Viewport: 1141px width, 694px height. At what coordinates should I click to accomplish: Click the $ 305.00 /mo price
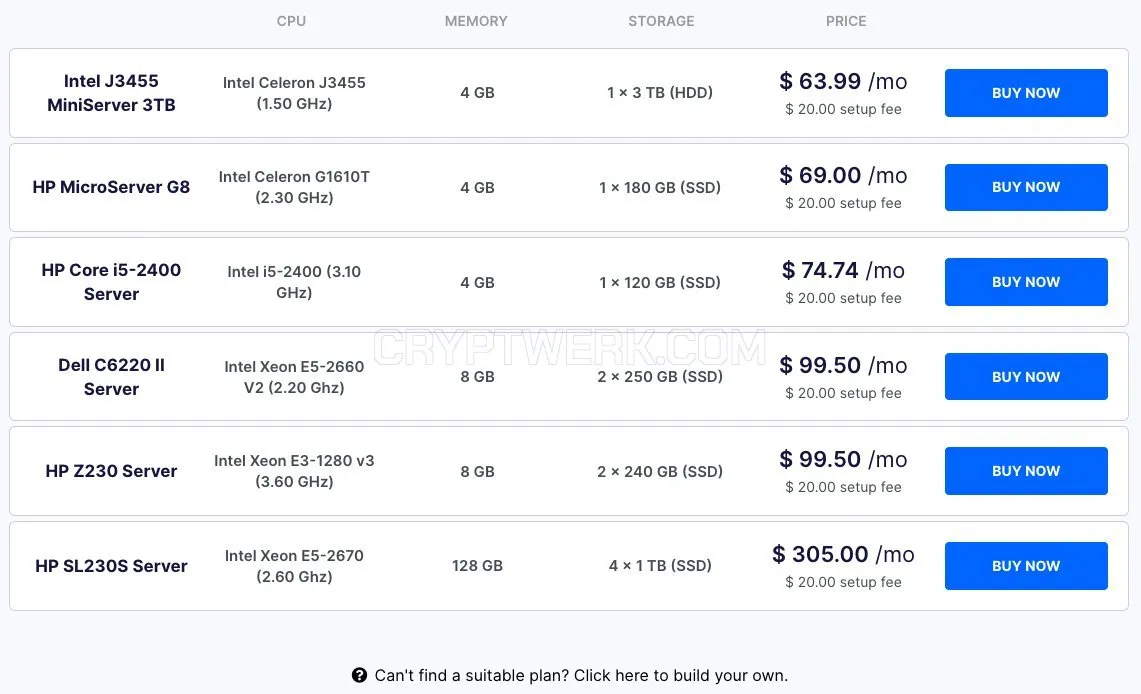coord(843,554)
